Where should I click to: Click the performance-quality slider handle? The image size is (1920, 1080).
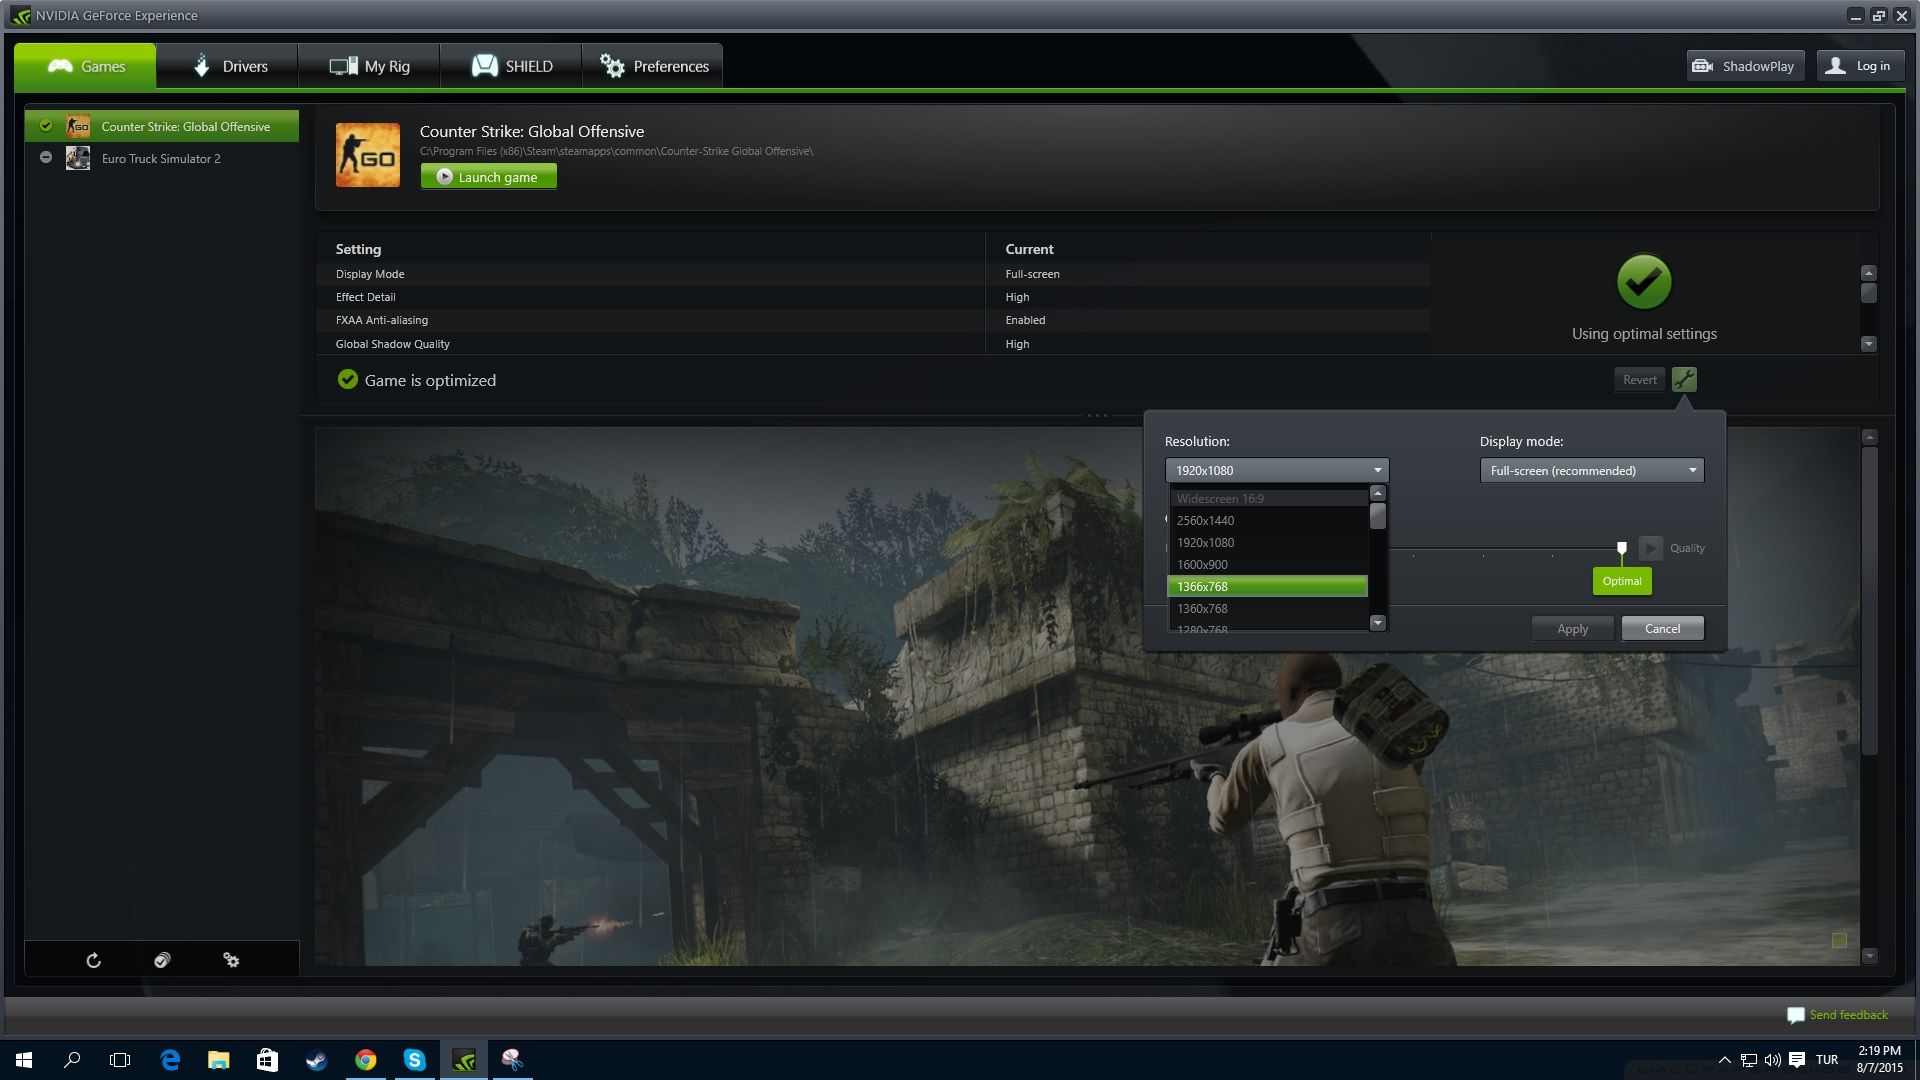1621,548
